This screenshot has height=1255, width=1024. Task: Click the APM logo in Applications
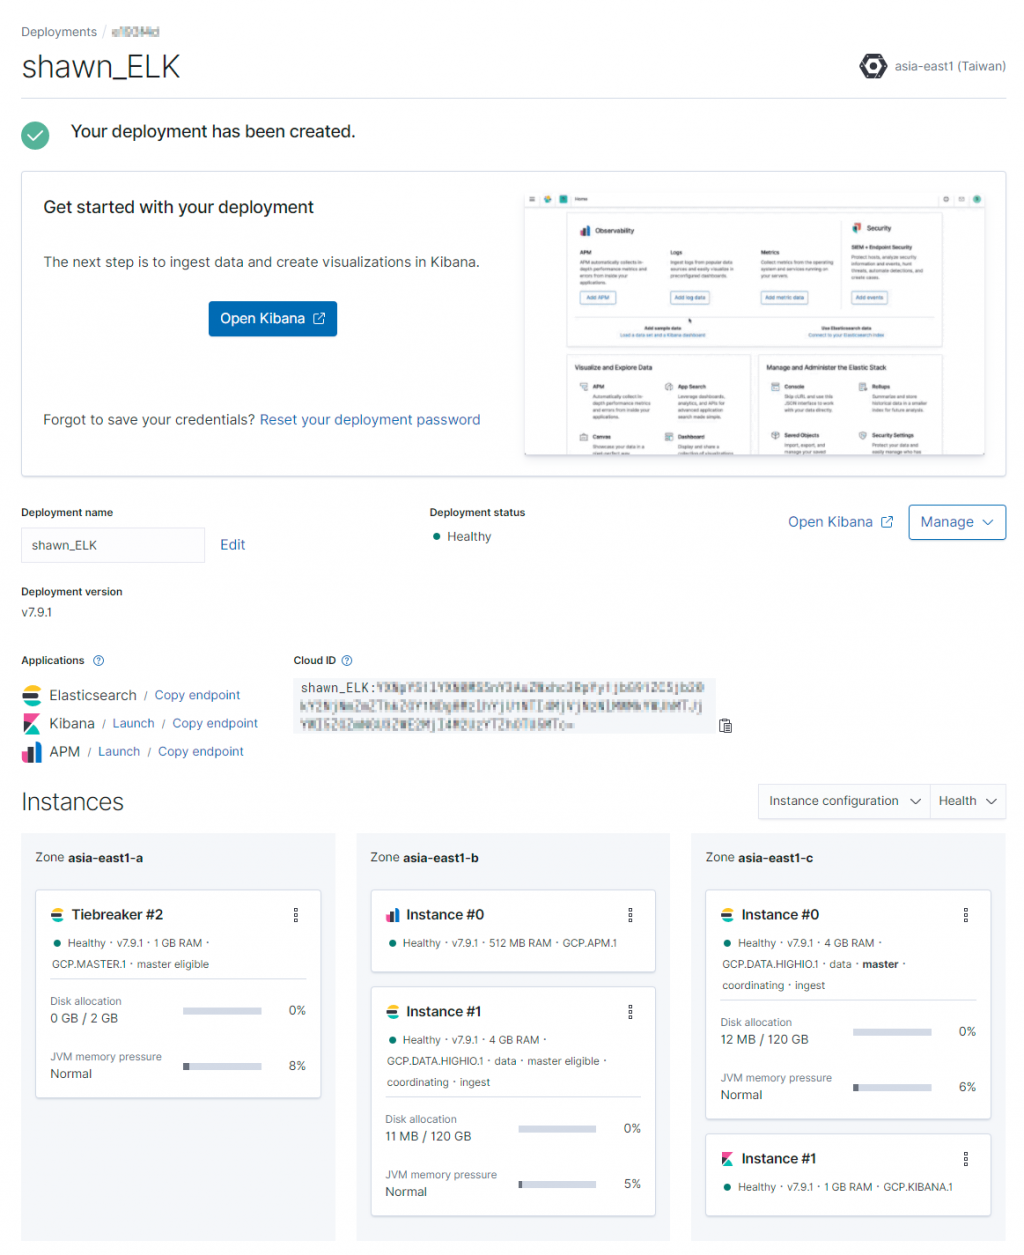coord(32,751)
